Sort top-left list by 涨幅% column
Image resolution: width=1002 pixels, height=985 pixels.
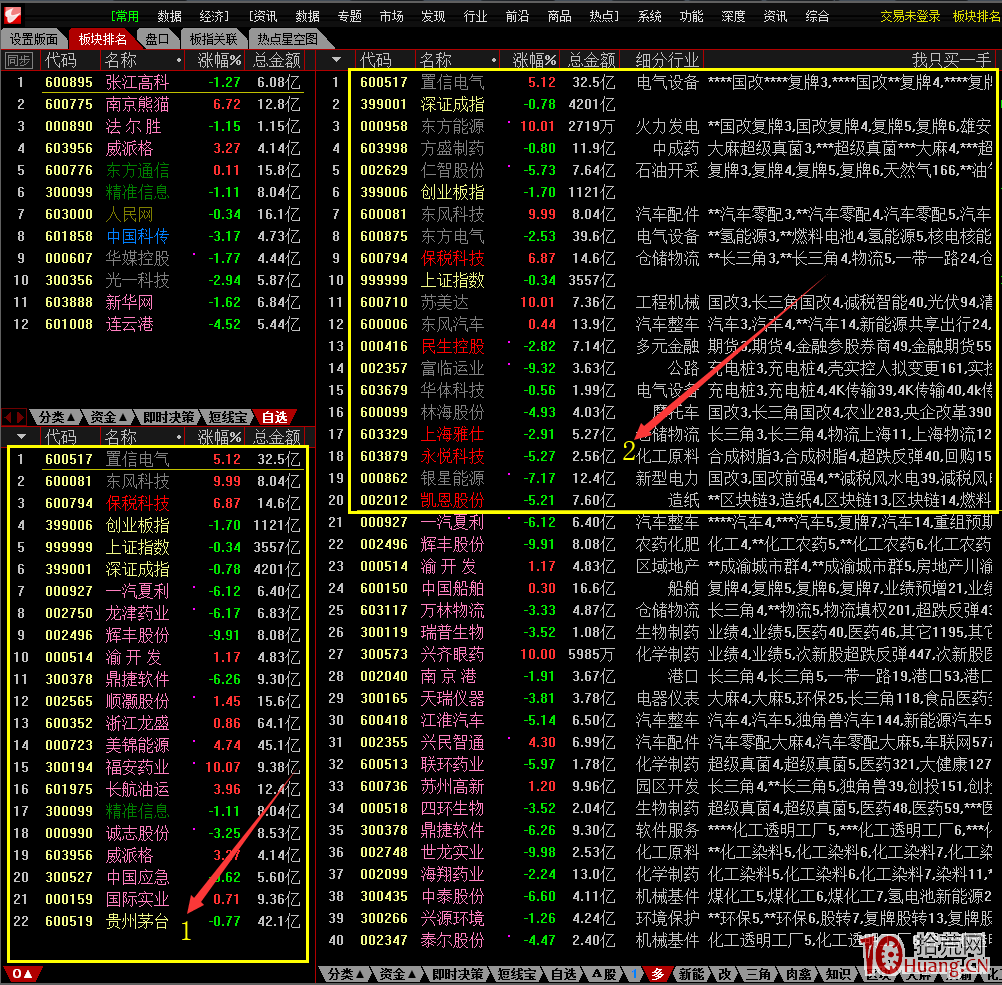(x=219, y=60)
